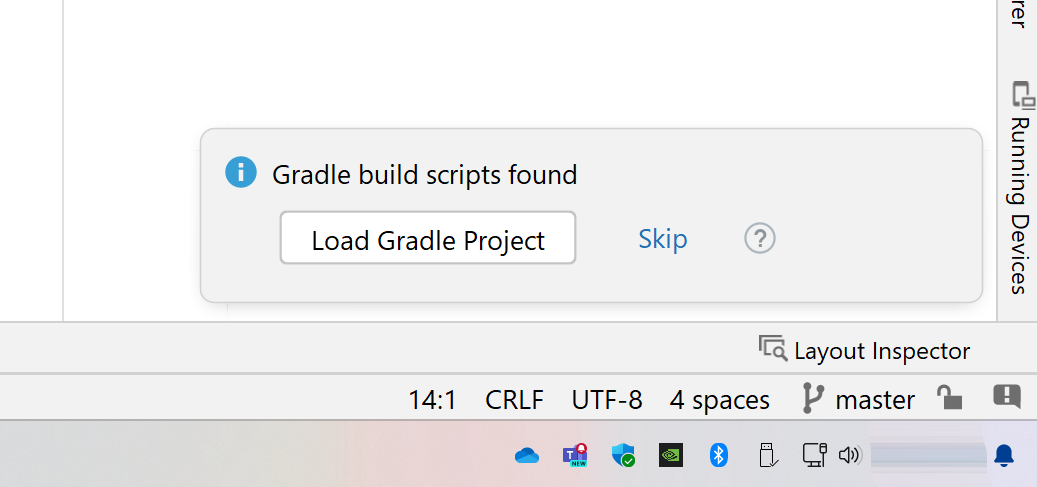1037x487 pixels.
Task: Skip loading the Gradle project
Action: 662,239
